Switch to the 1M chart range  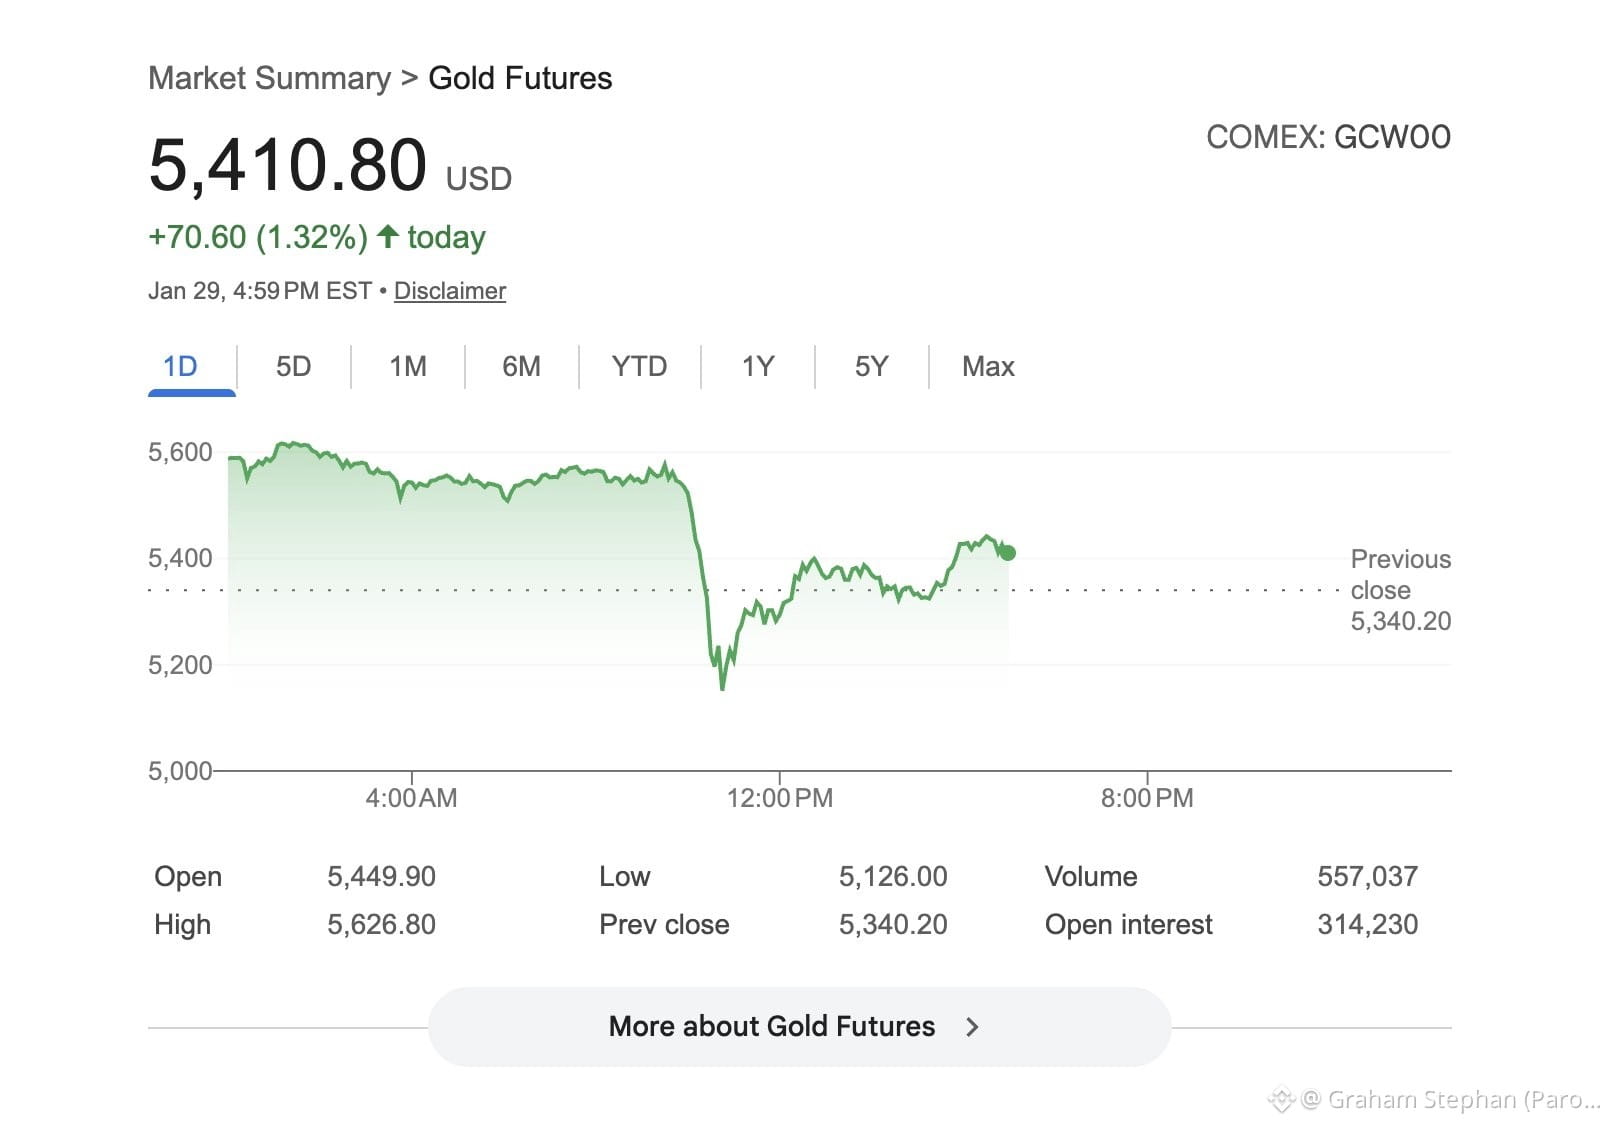(408, 367)
